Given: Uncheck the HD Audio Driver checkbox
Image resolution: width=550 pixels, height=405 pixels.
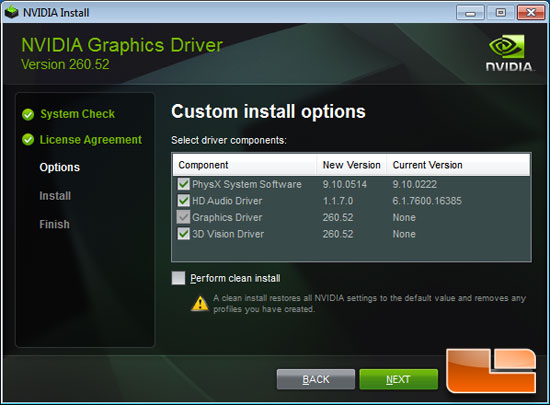Looking at the screenshot, I should tap(183, 201).
